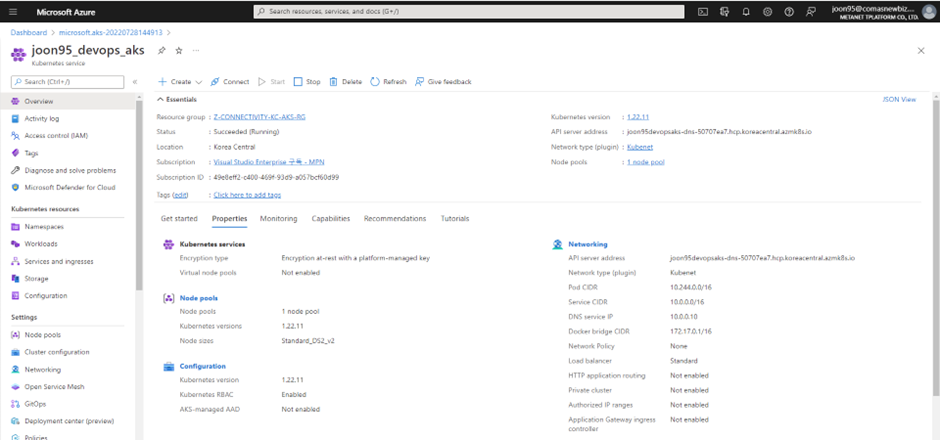Open Open Service Mesh settings
940x440 pixels.
coord(54,387)
